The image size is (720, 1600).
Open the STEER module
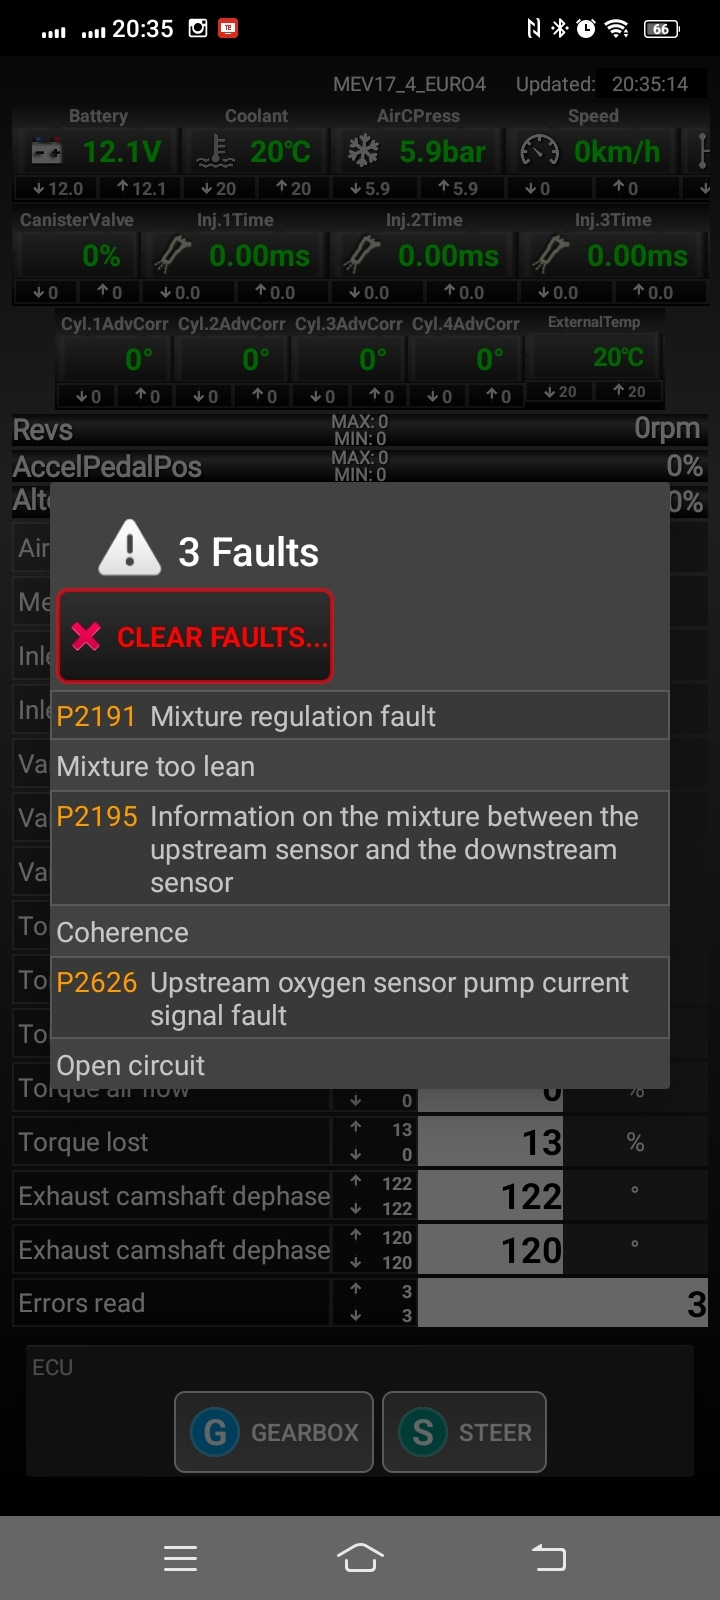(x=464, y=1432)
